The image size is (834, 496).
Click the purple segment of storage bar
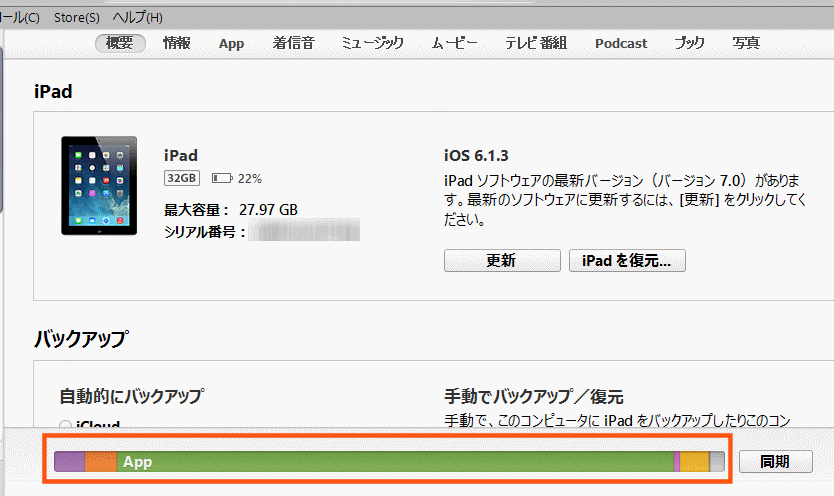pyautogui.click(x=69, y=462)
